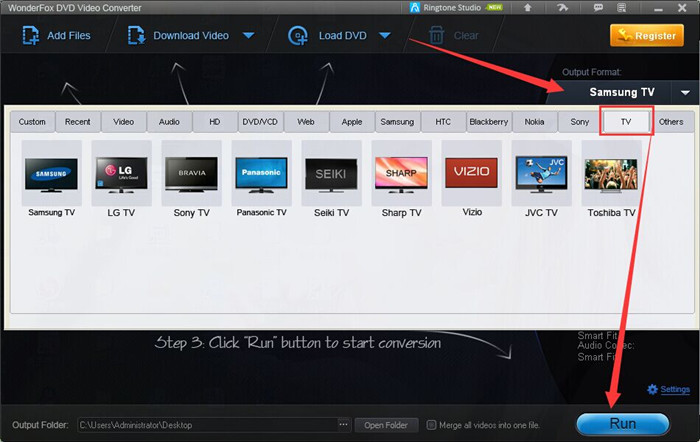Image resolution: width=700 pixels, height=442 pixels.
Task: Expand the Download Video dropdown arrow
Action: coord(249,35)
